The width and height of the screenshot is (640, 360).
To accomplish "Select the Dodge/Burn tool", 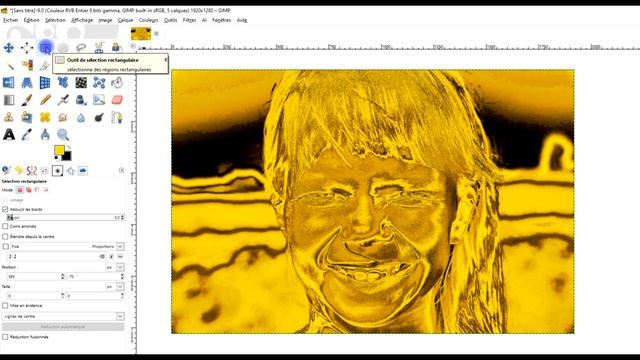I will [x=99, y=118].
